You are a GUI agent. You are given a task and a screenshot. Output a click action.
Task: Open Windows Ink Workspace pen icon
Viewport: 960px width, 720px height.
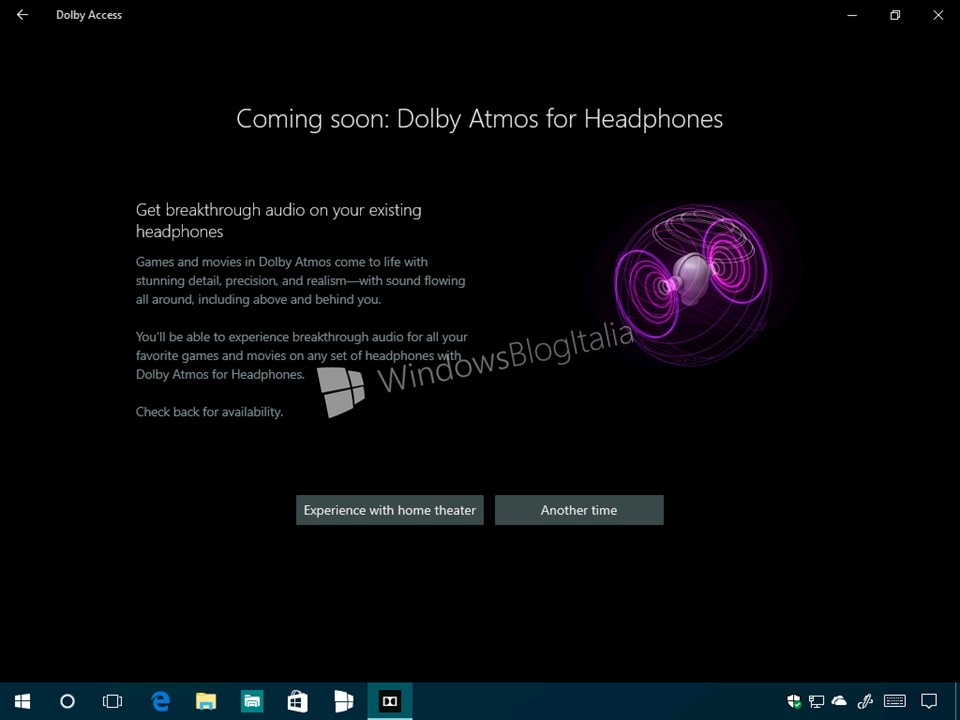(865, 701)
